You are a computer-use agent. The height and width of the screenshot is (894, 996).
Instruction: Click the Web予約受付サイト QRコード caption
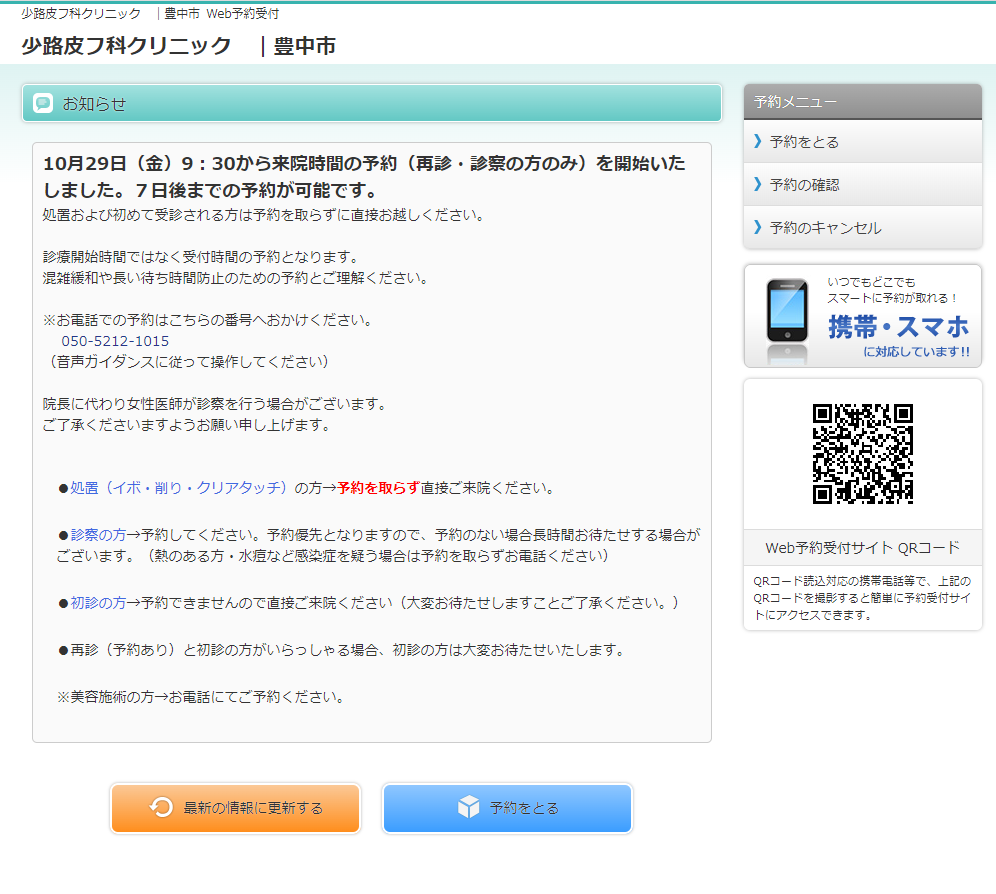click(863, 548)
